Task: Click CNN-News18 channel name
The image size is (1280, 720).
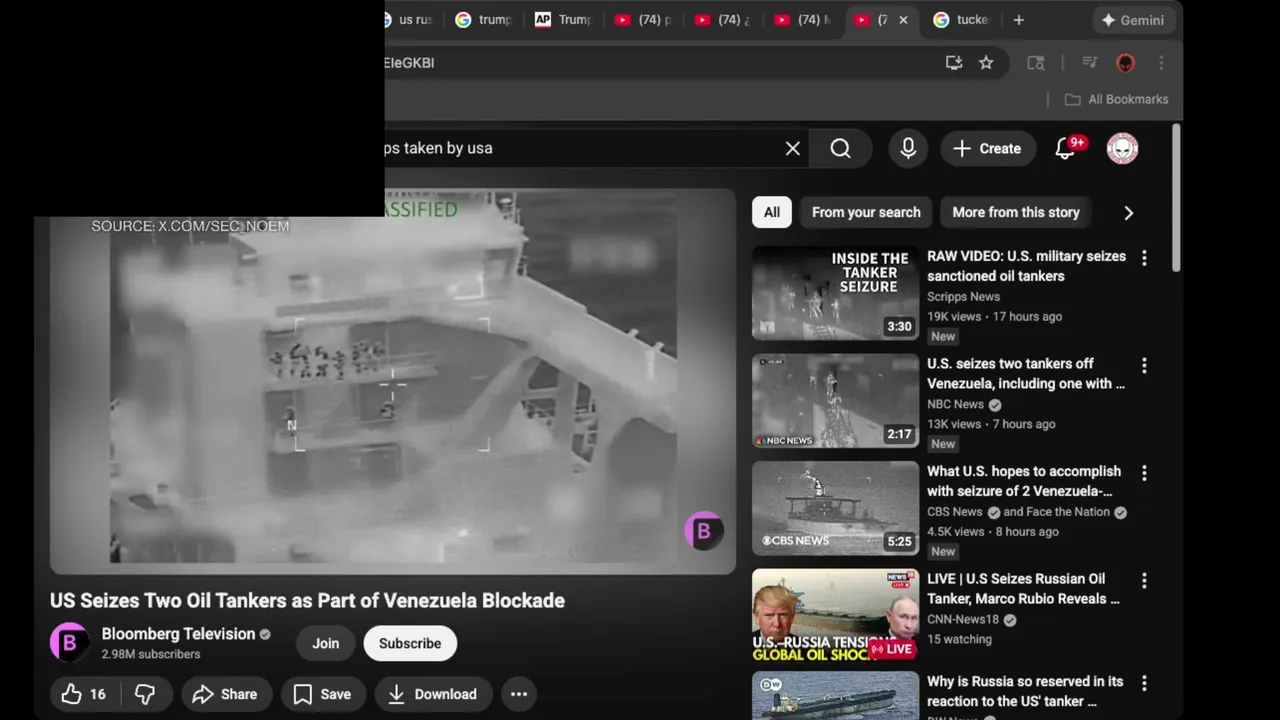Action: [x=965, y=620]
